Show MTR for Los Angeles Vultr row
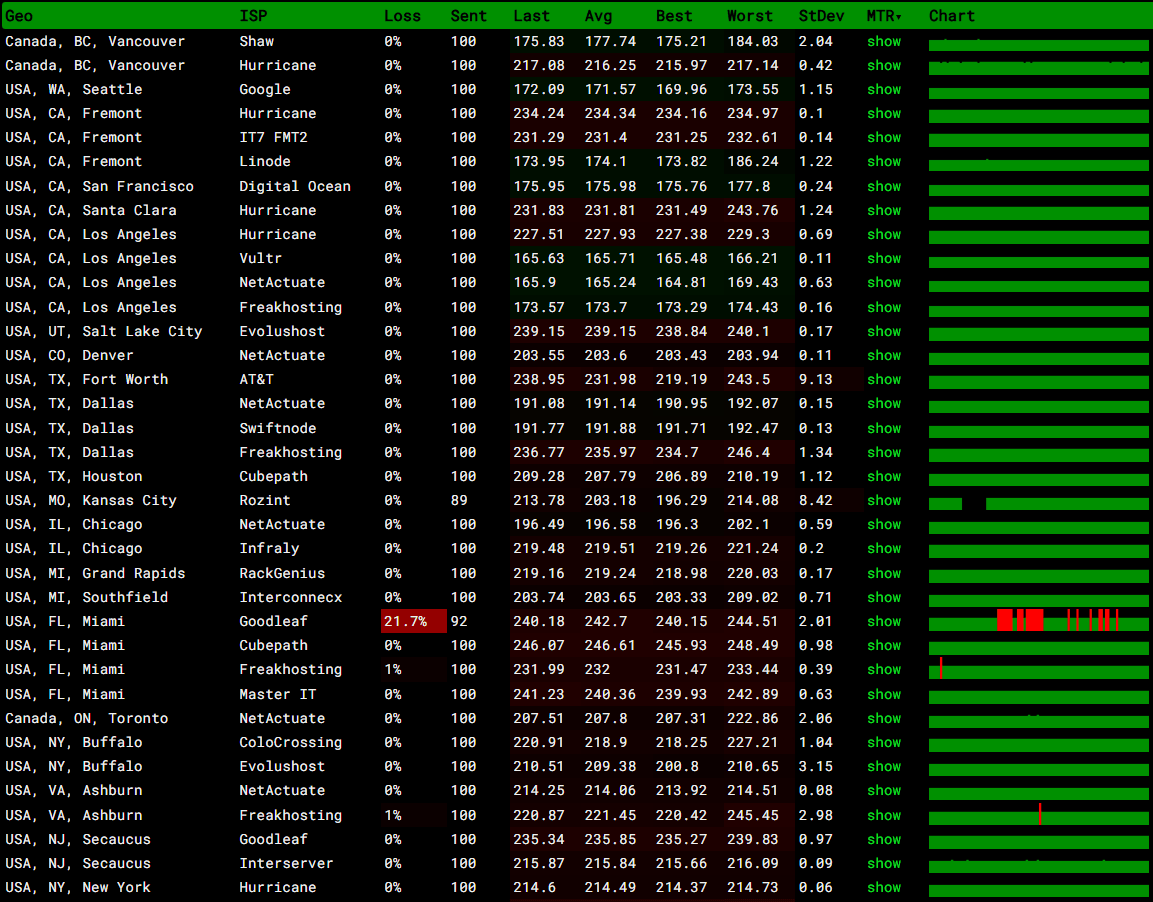Viewport: 1153px width, 902px height. tap(884, 259)
